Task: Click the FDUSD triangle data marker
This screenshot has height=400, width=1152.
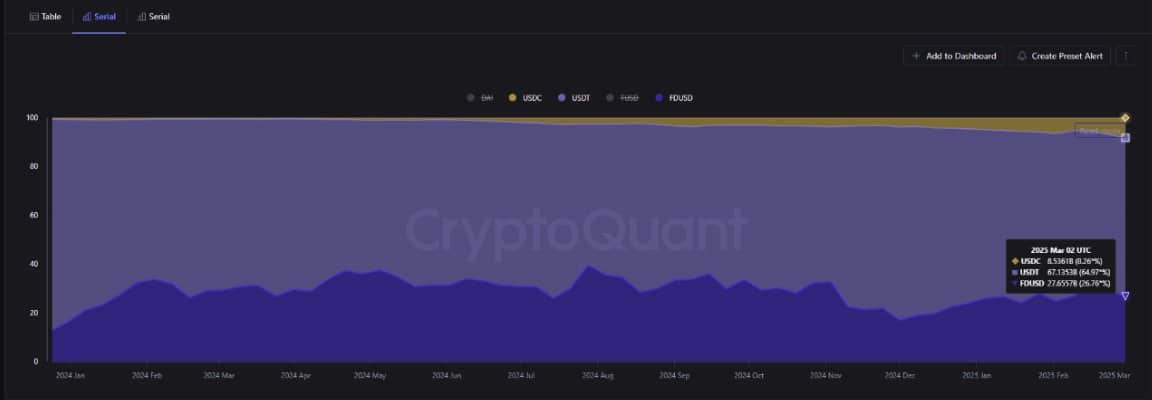Action: click(x=1125, y=296)
